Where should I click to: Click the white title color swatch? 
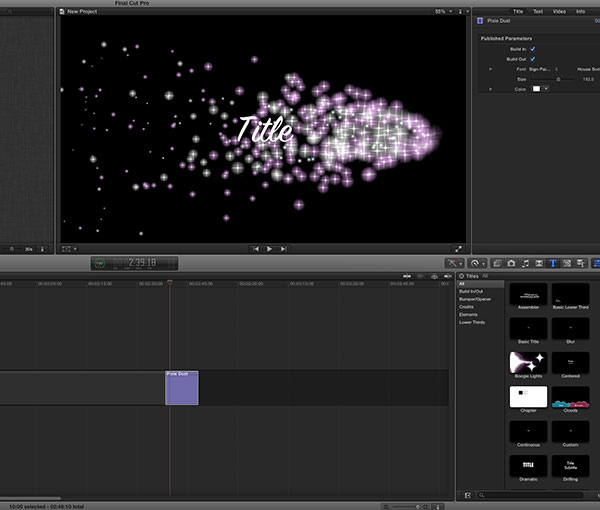(x=536, y=89)
